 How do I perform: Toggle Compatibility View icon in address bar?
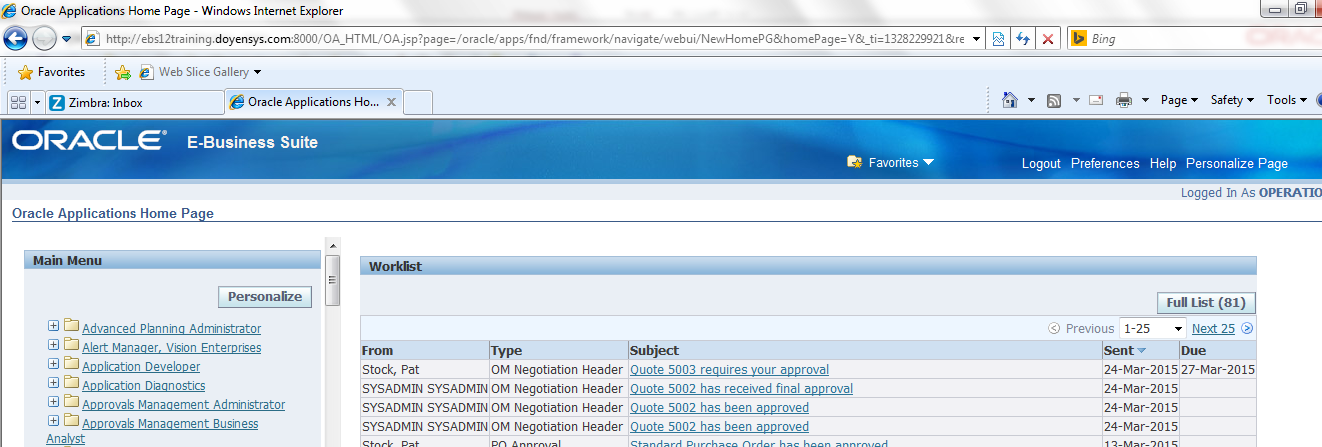tap(998, 39)
